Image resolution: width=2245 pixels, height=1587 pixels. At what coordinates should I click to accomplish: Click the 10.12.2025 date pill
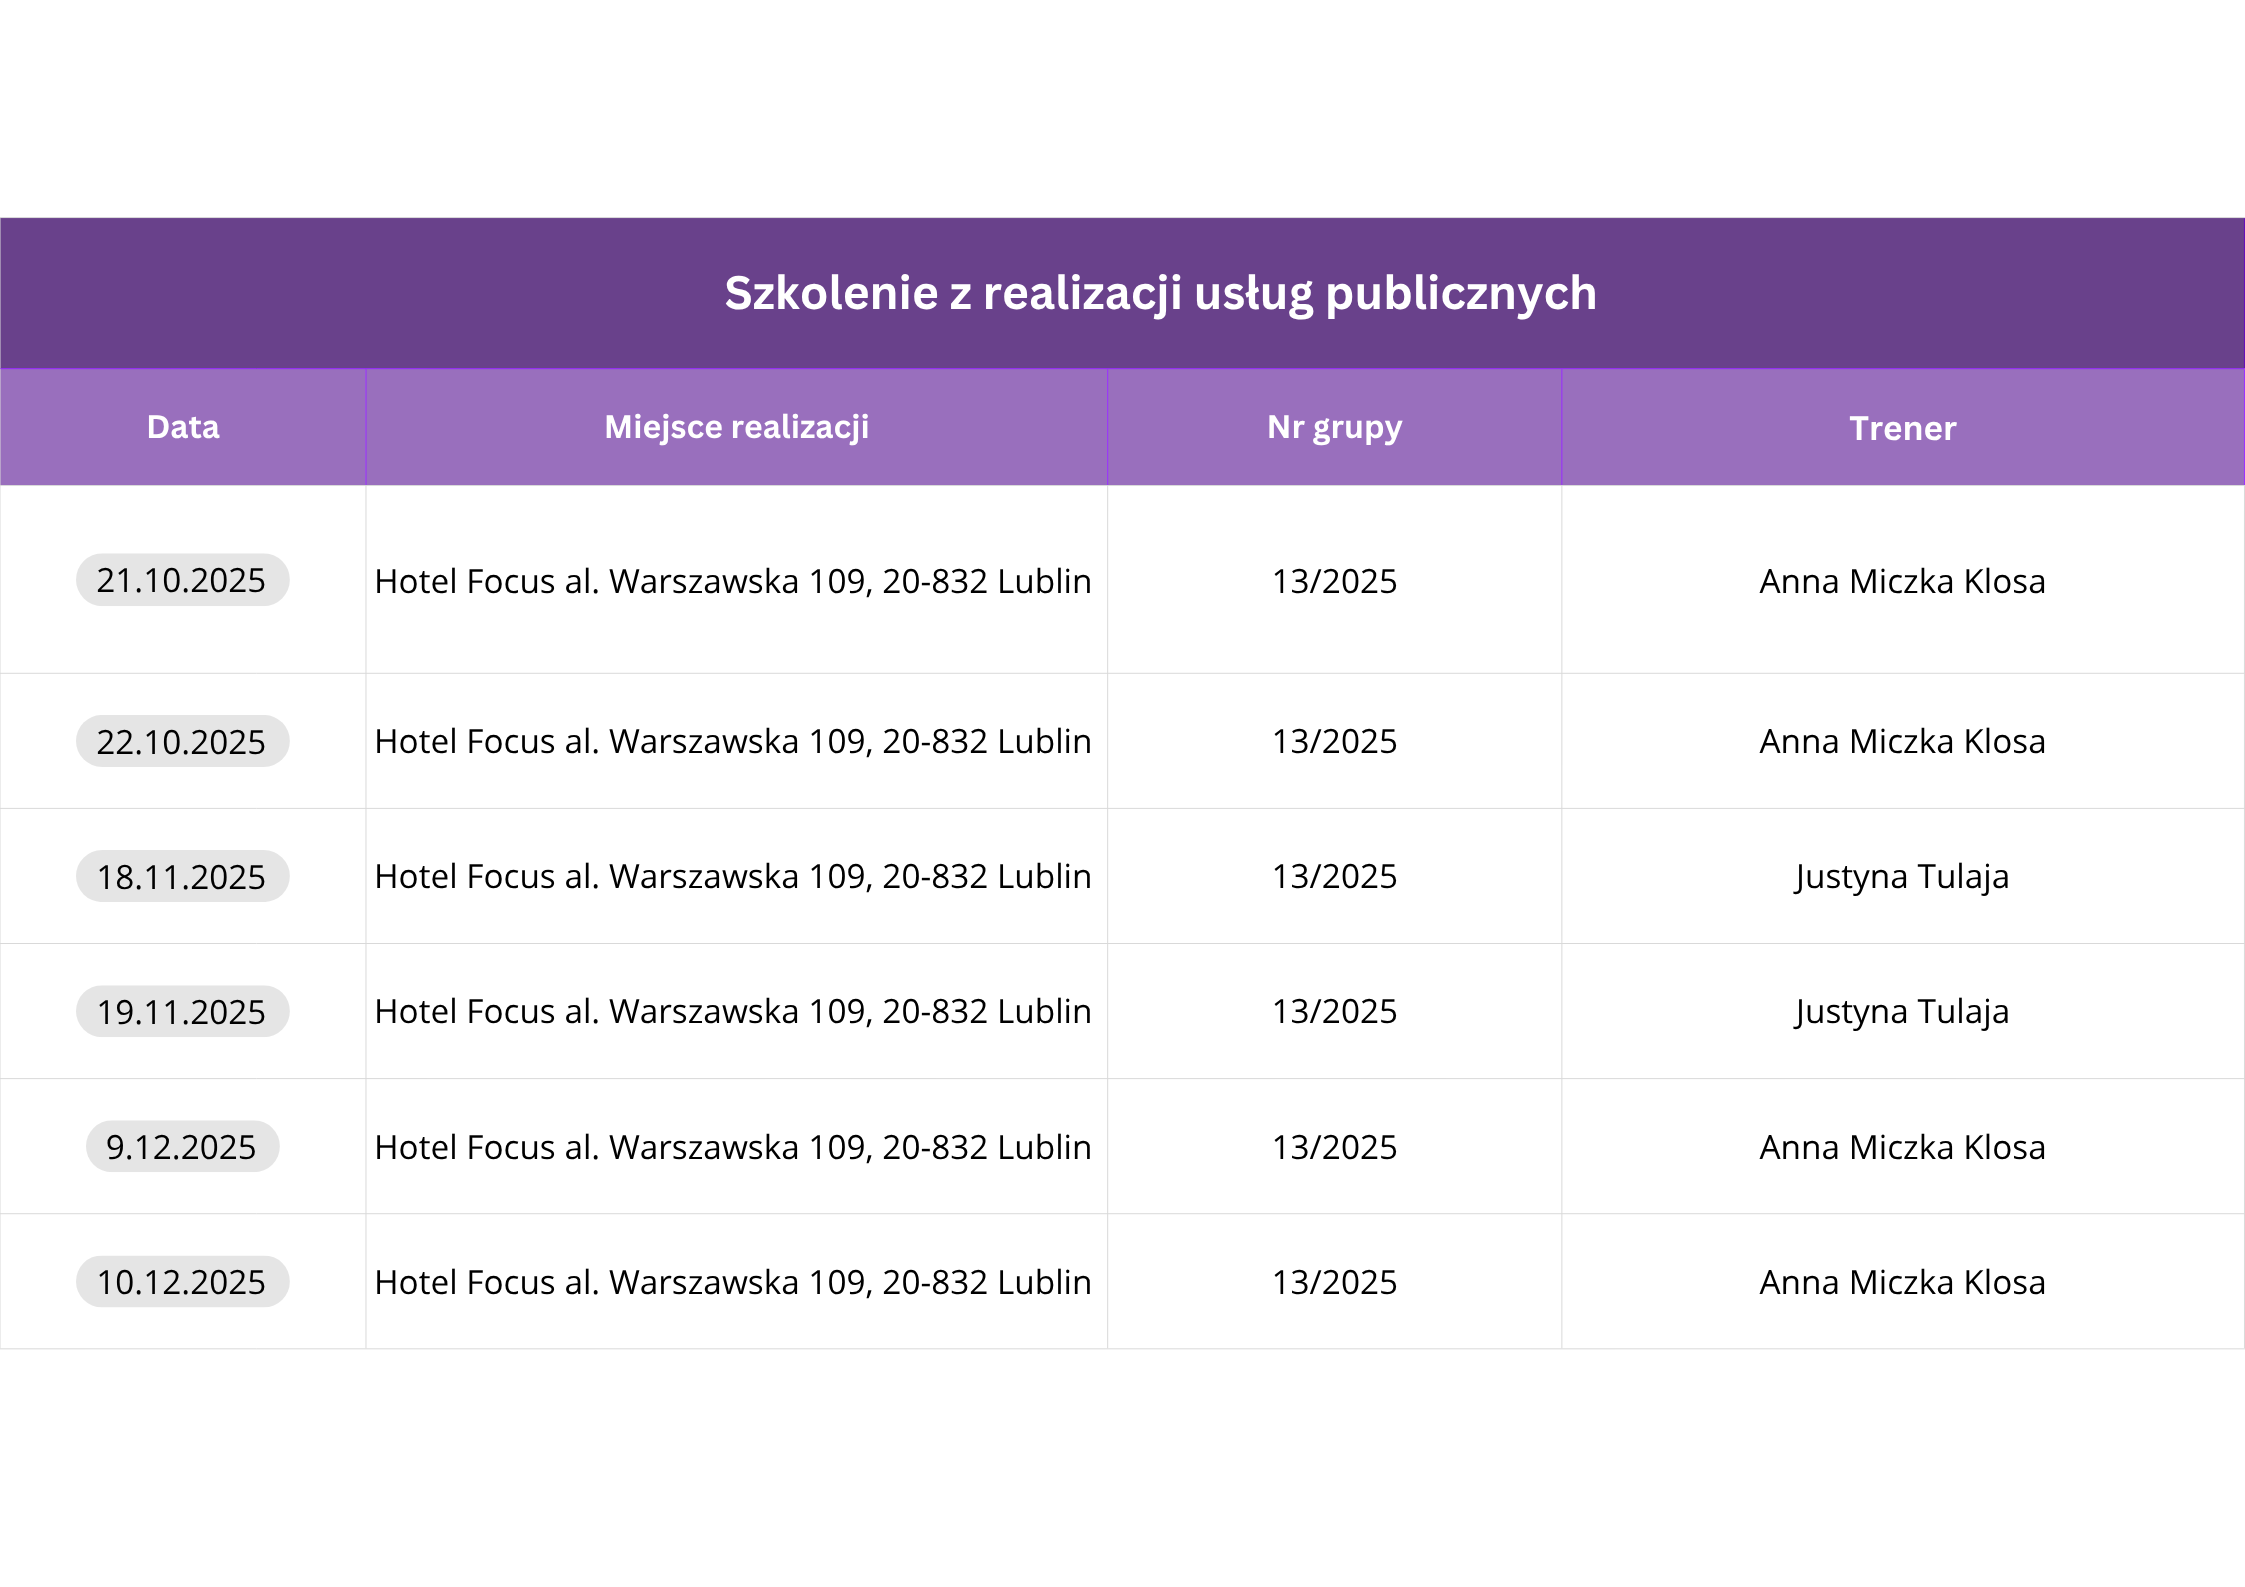182,1281
